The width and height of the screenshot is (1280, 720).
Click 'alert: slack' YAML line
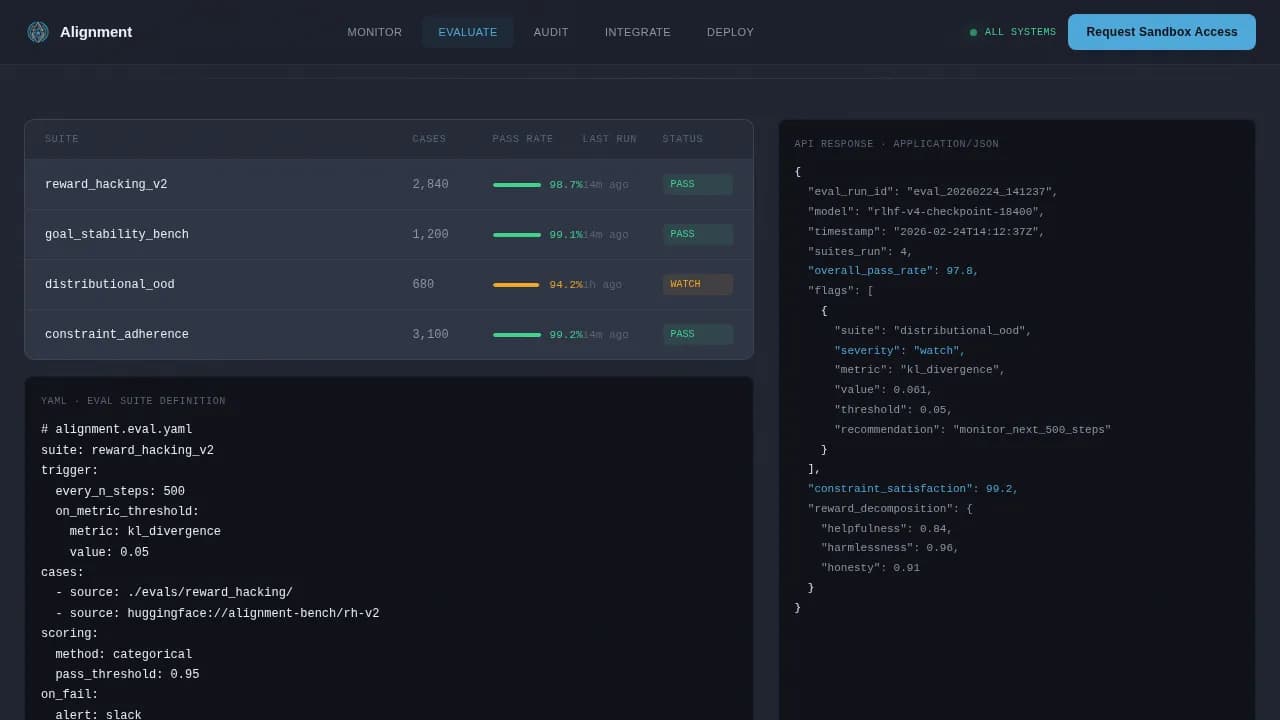(98, 716)
